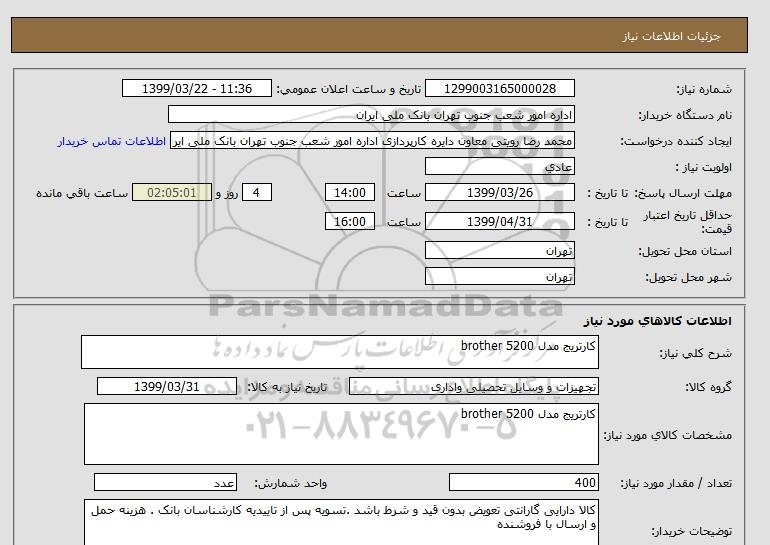The width and height of the screenshot is (770, 545).
Task: Click the label گروه کالا
Action: [709, 387]
